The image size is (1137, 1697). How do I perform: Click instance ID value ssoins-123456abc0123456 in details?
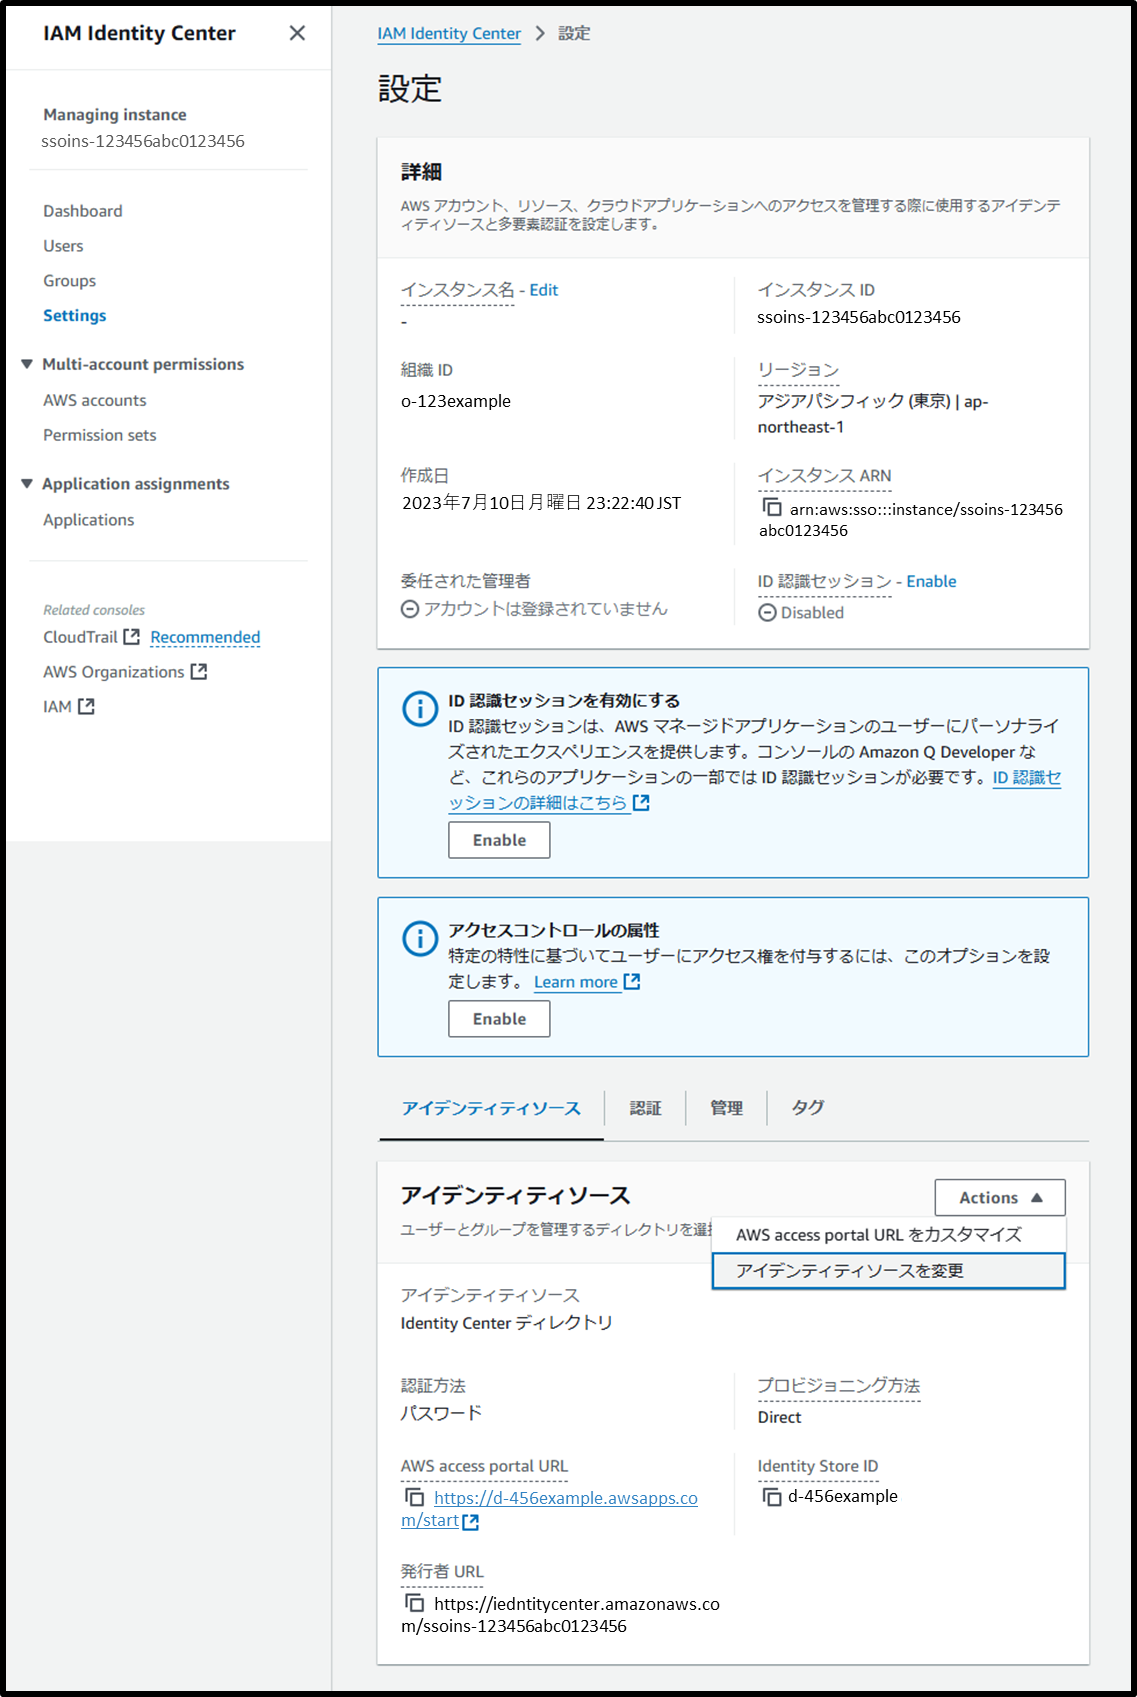(x=859, y=317)
